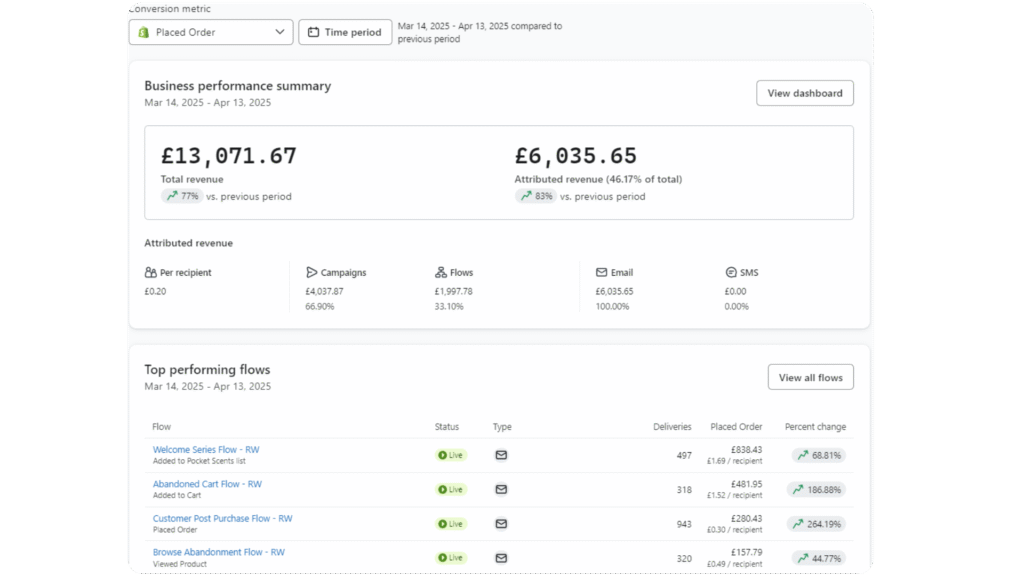Viewport: 1024px width, 576px height.
Task: Click the 44.77% percent change badge
Action: [819, 558]
